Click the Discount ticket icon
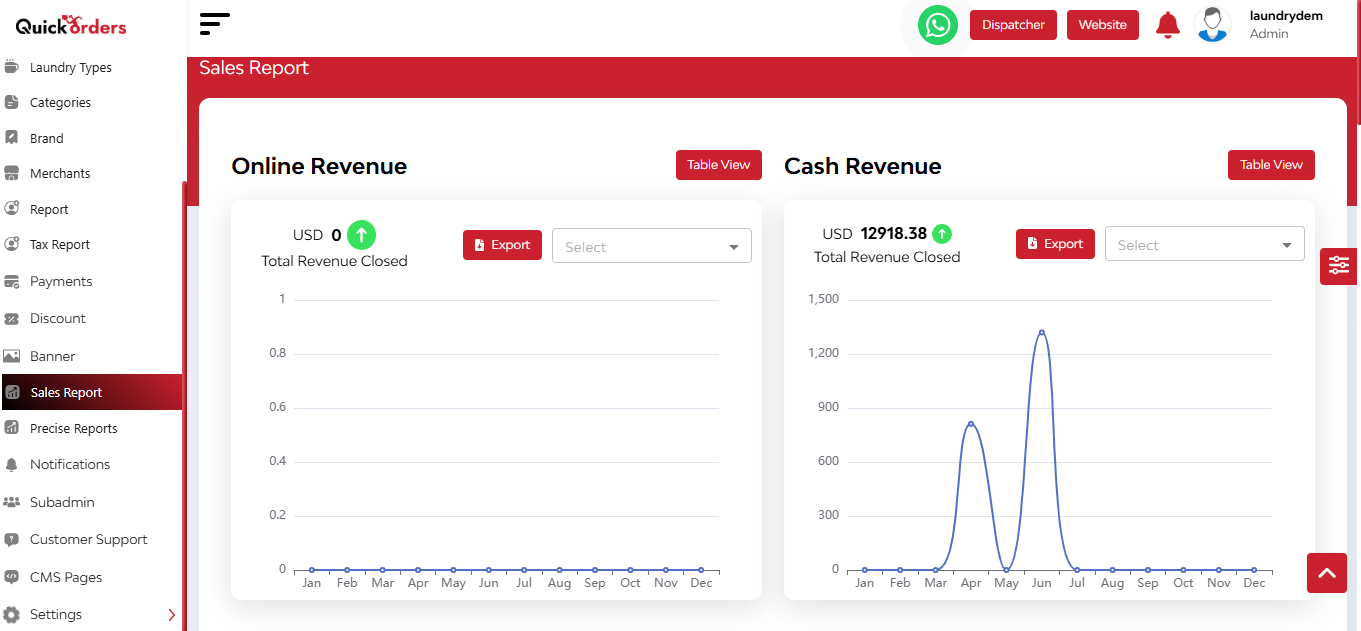The image size is (1361, 631). coord(12,319)
